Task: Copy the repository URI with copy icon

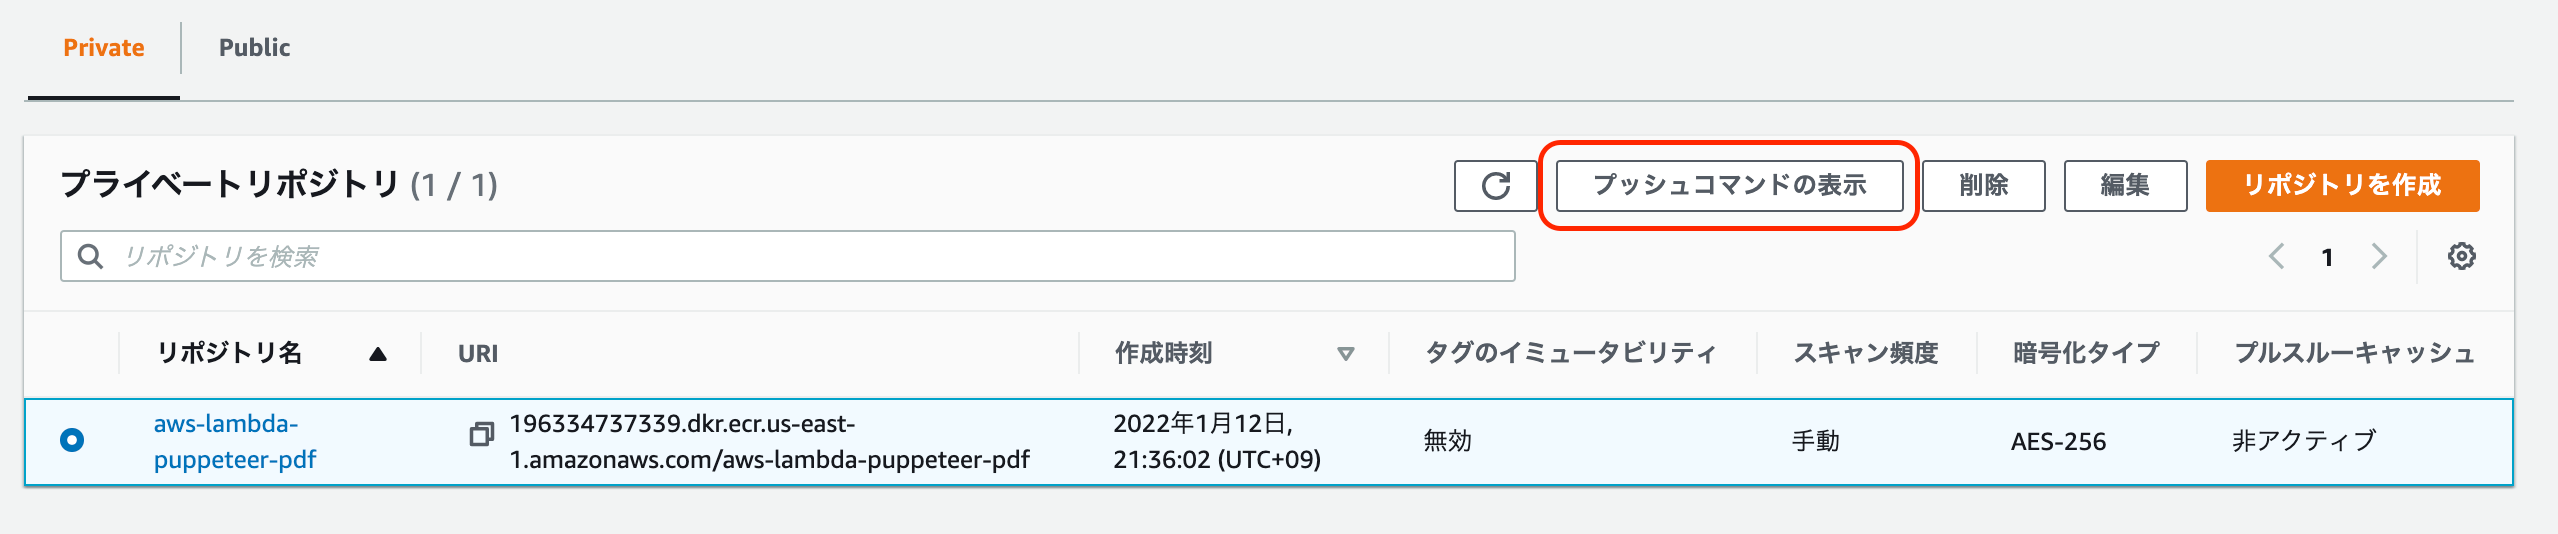Action: (x=482, y=434)
